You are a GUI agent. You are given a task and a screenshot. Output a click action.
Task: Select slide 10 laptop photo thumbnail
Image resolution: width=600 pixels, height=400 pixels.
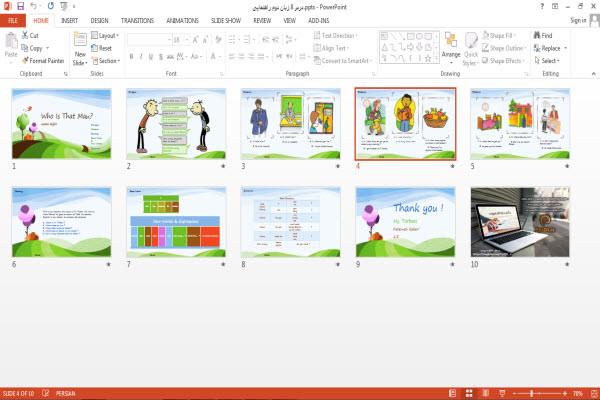click(520, 222)
